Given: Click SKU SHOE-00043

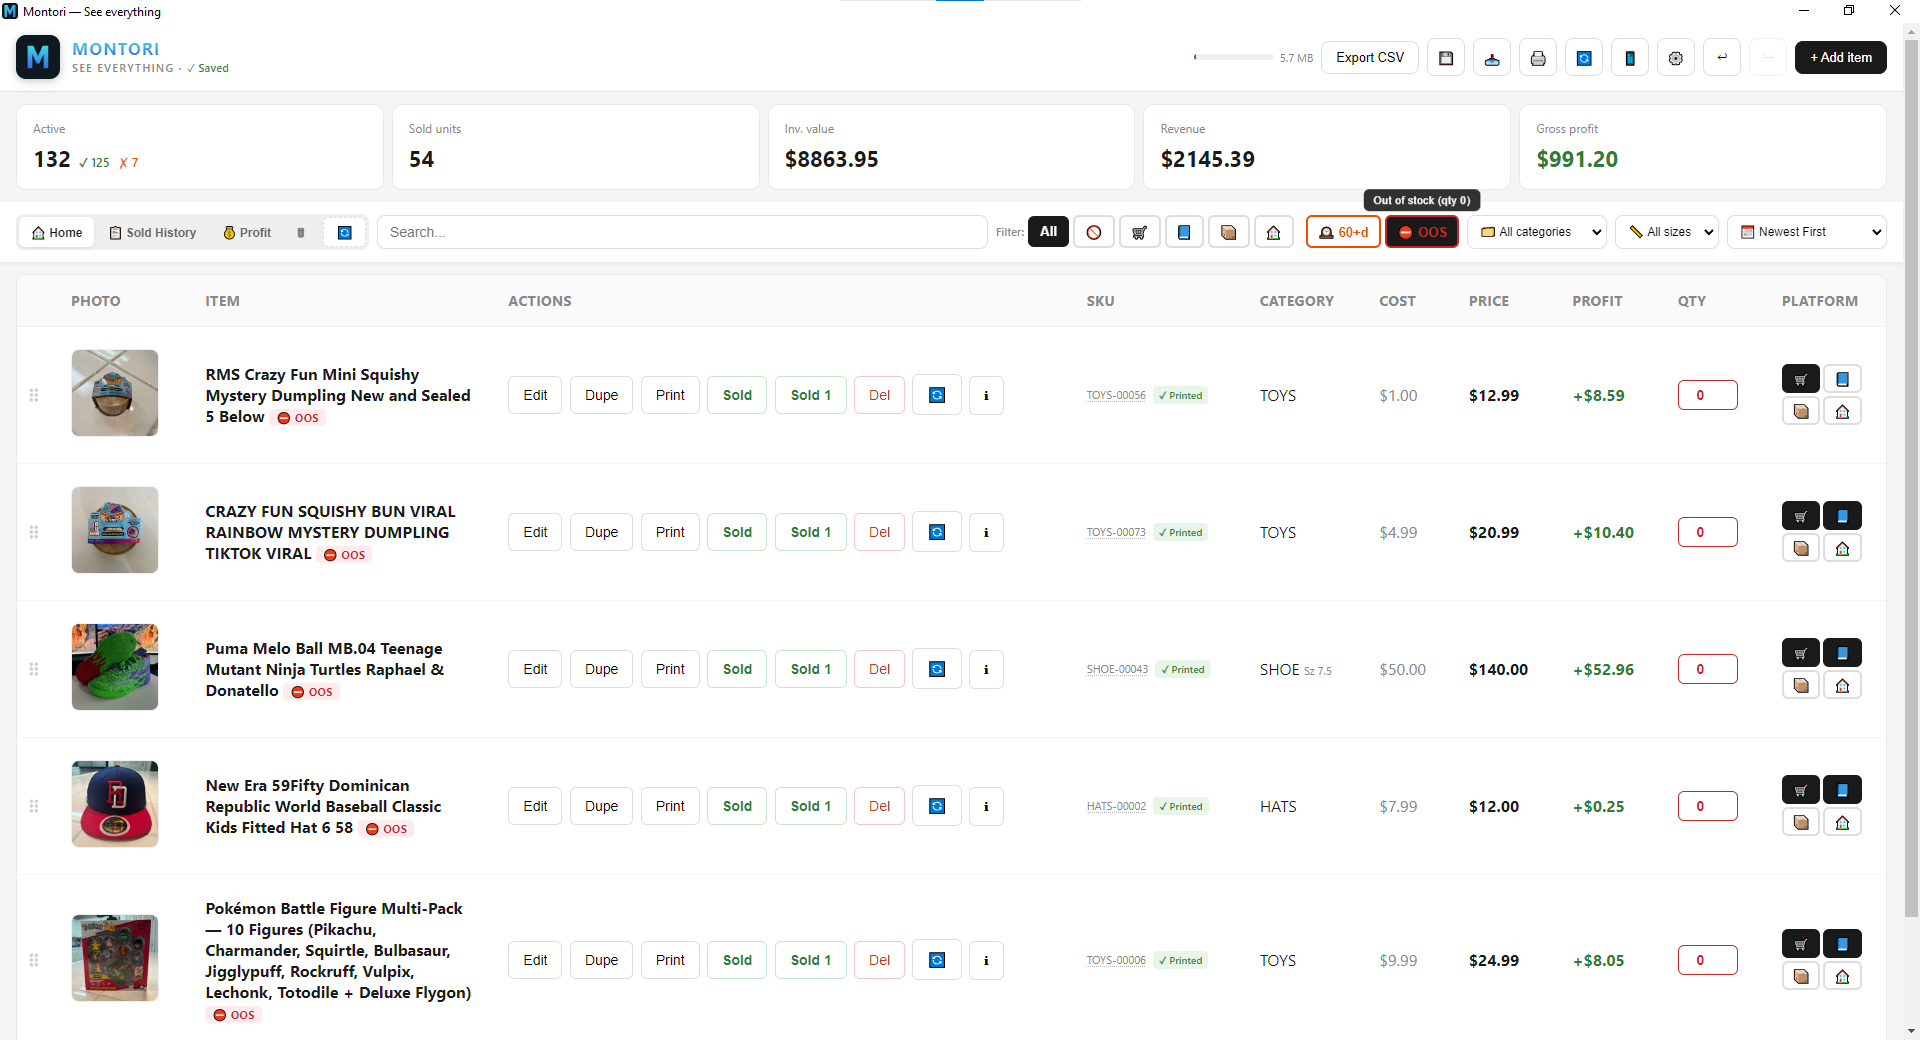Looking at the screenshot, I should tap(1117, 669).
